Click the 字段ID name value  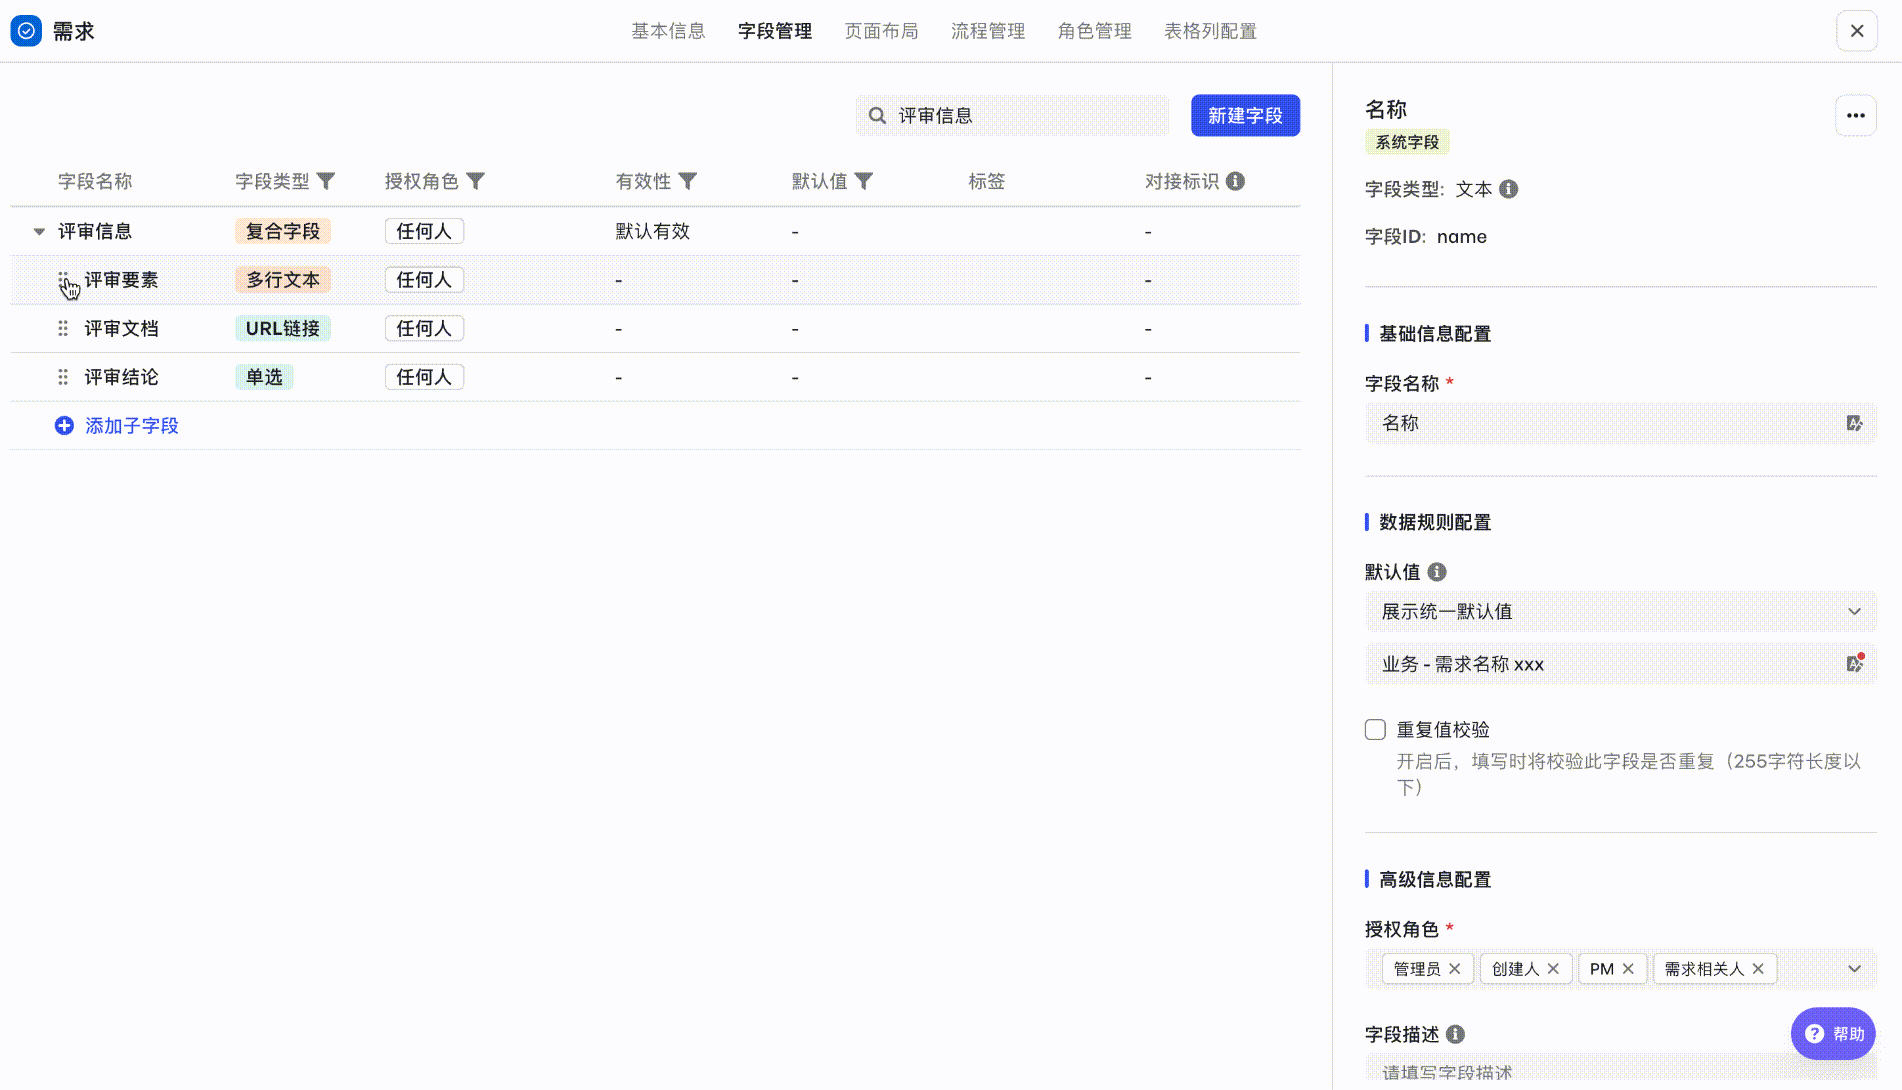pos(1462,237)
